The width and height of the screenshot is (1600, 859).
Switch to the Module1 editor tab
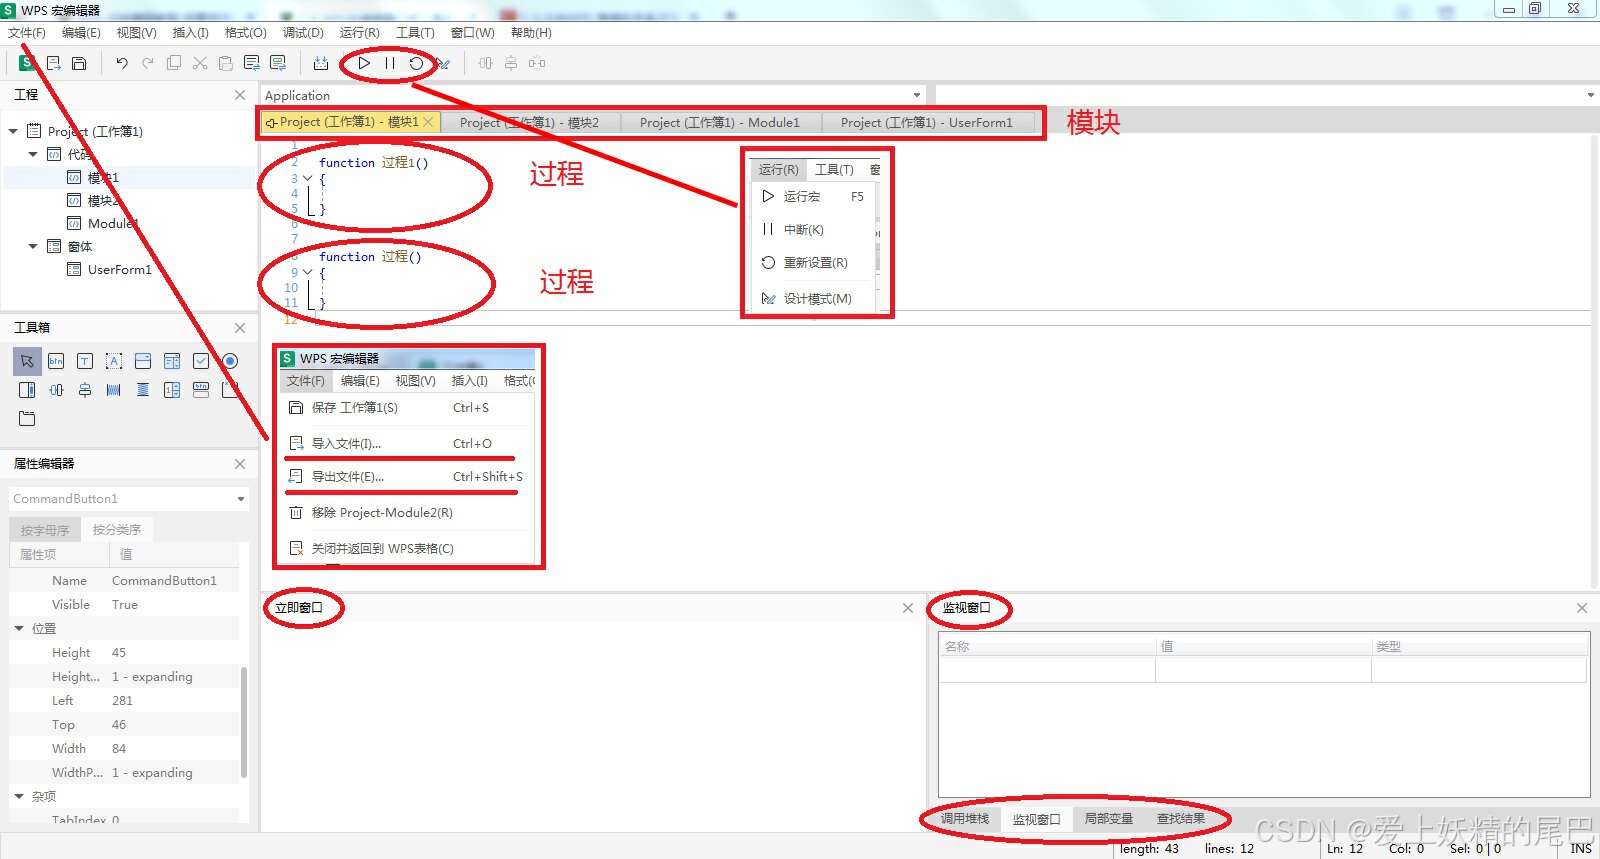[x=720, y=122]
